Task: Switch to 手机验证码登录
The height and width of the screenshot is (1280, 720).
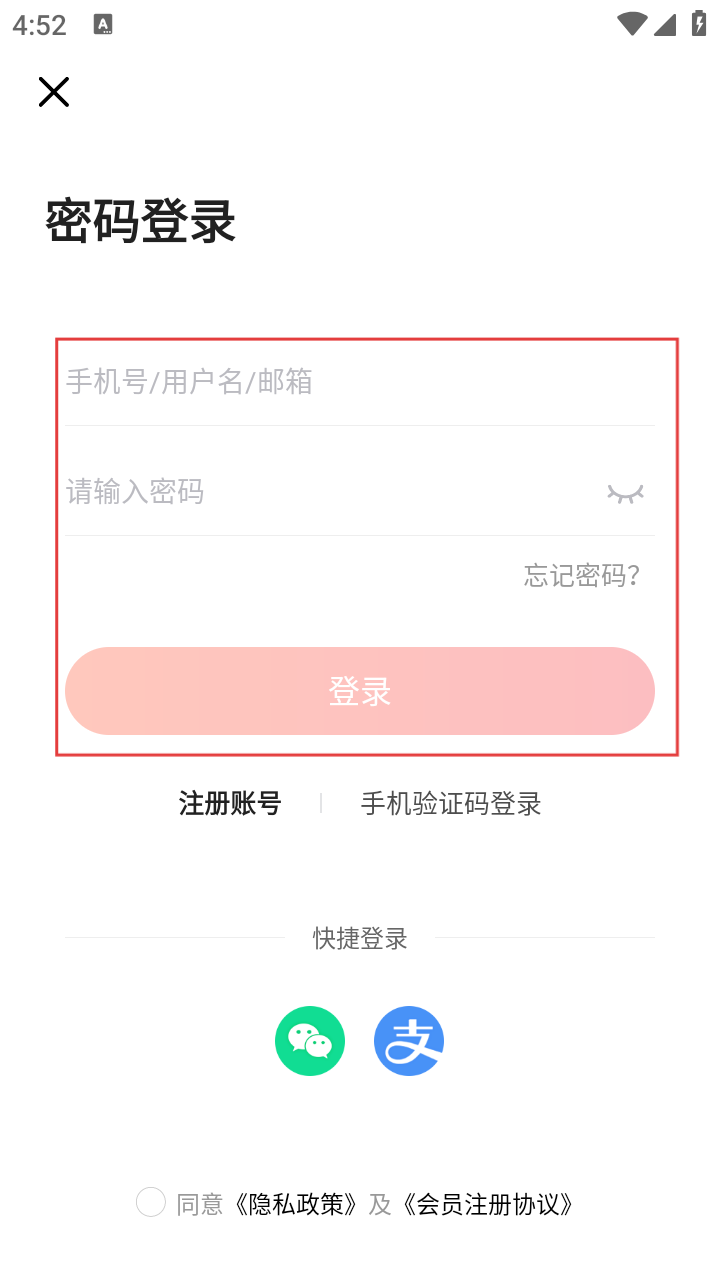Action: point(451,803)
